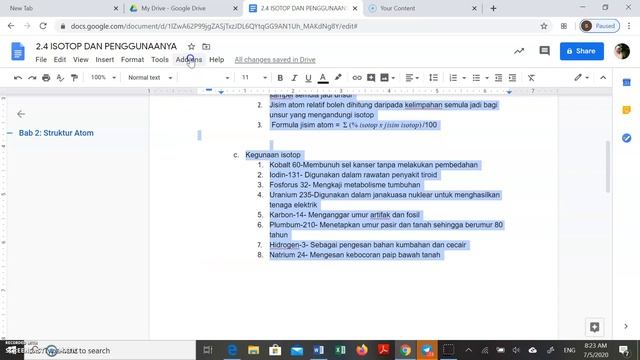Run spell check icon in toolbar
640x360 pixels.
pyautogui.click(x=60, y=78)
